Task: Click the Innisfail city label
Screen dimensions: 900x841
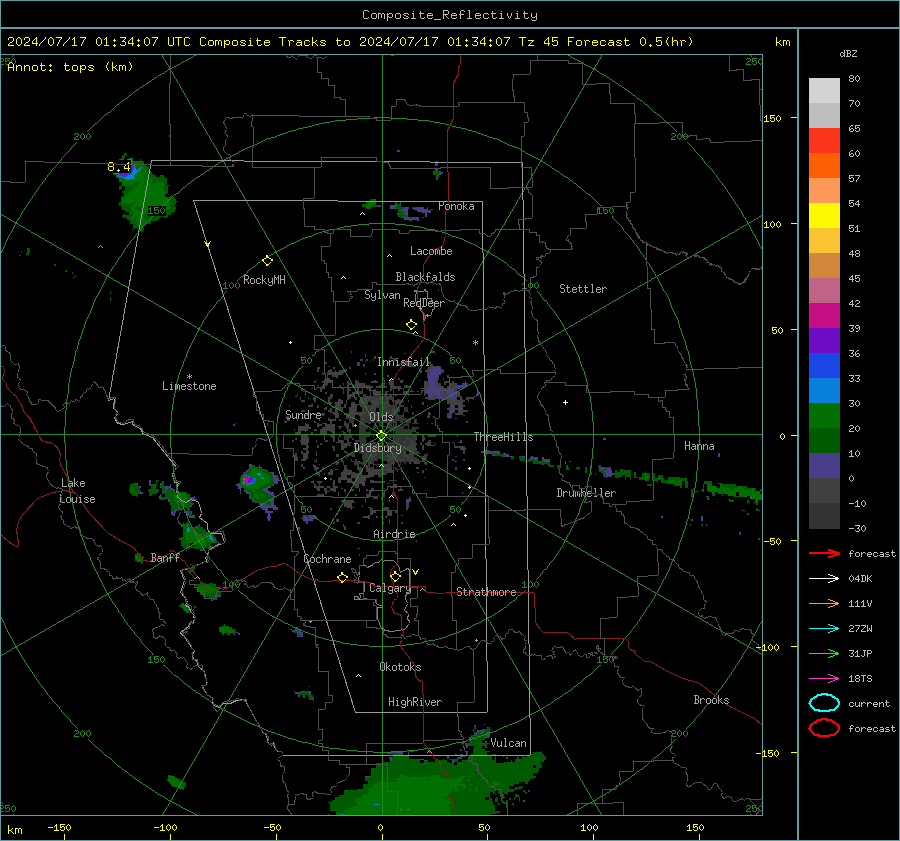Action: (x=404, y=362)
